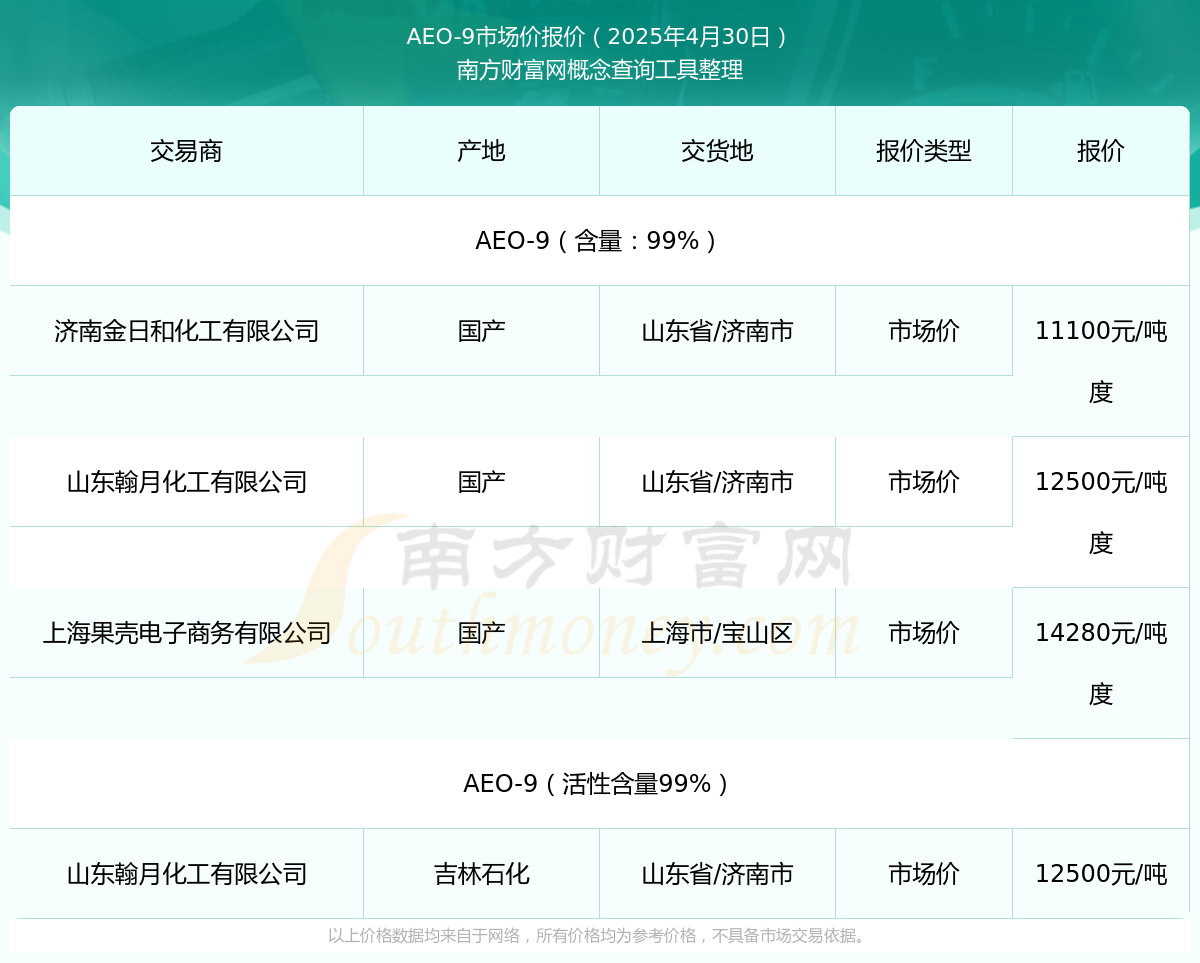Select the '报价' column header
Viewport: 1200px width, 963px height.
[1101, 151]
